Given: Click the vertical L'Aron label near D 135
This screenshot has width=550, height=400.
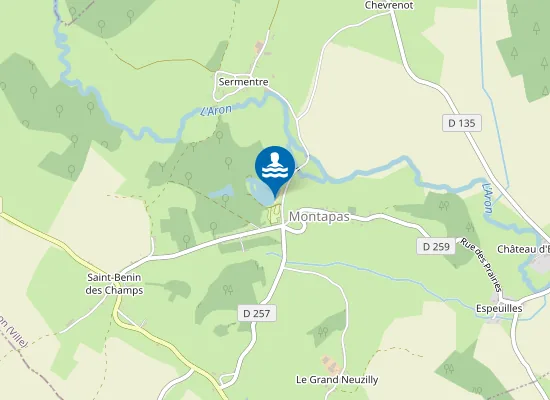Looking at the screenshot, I should [488, 198].
